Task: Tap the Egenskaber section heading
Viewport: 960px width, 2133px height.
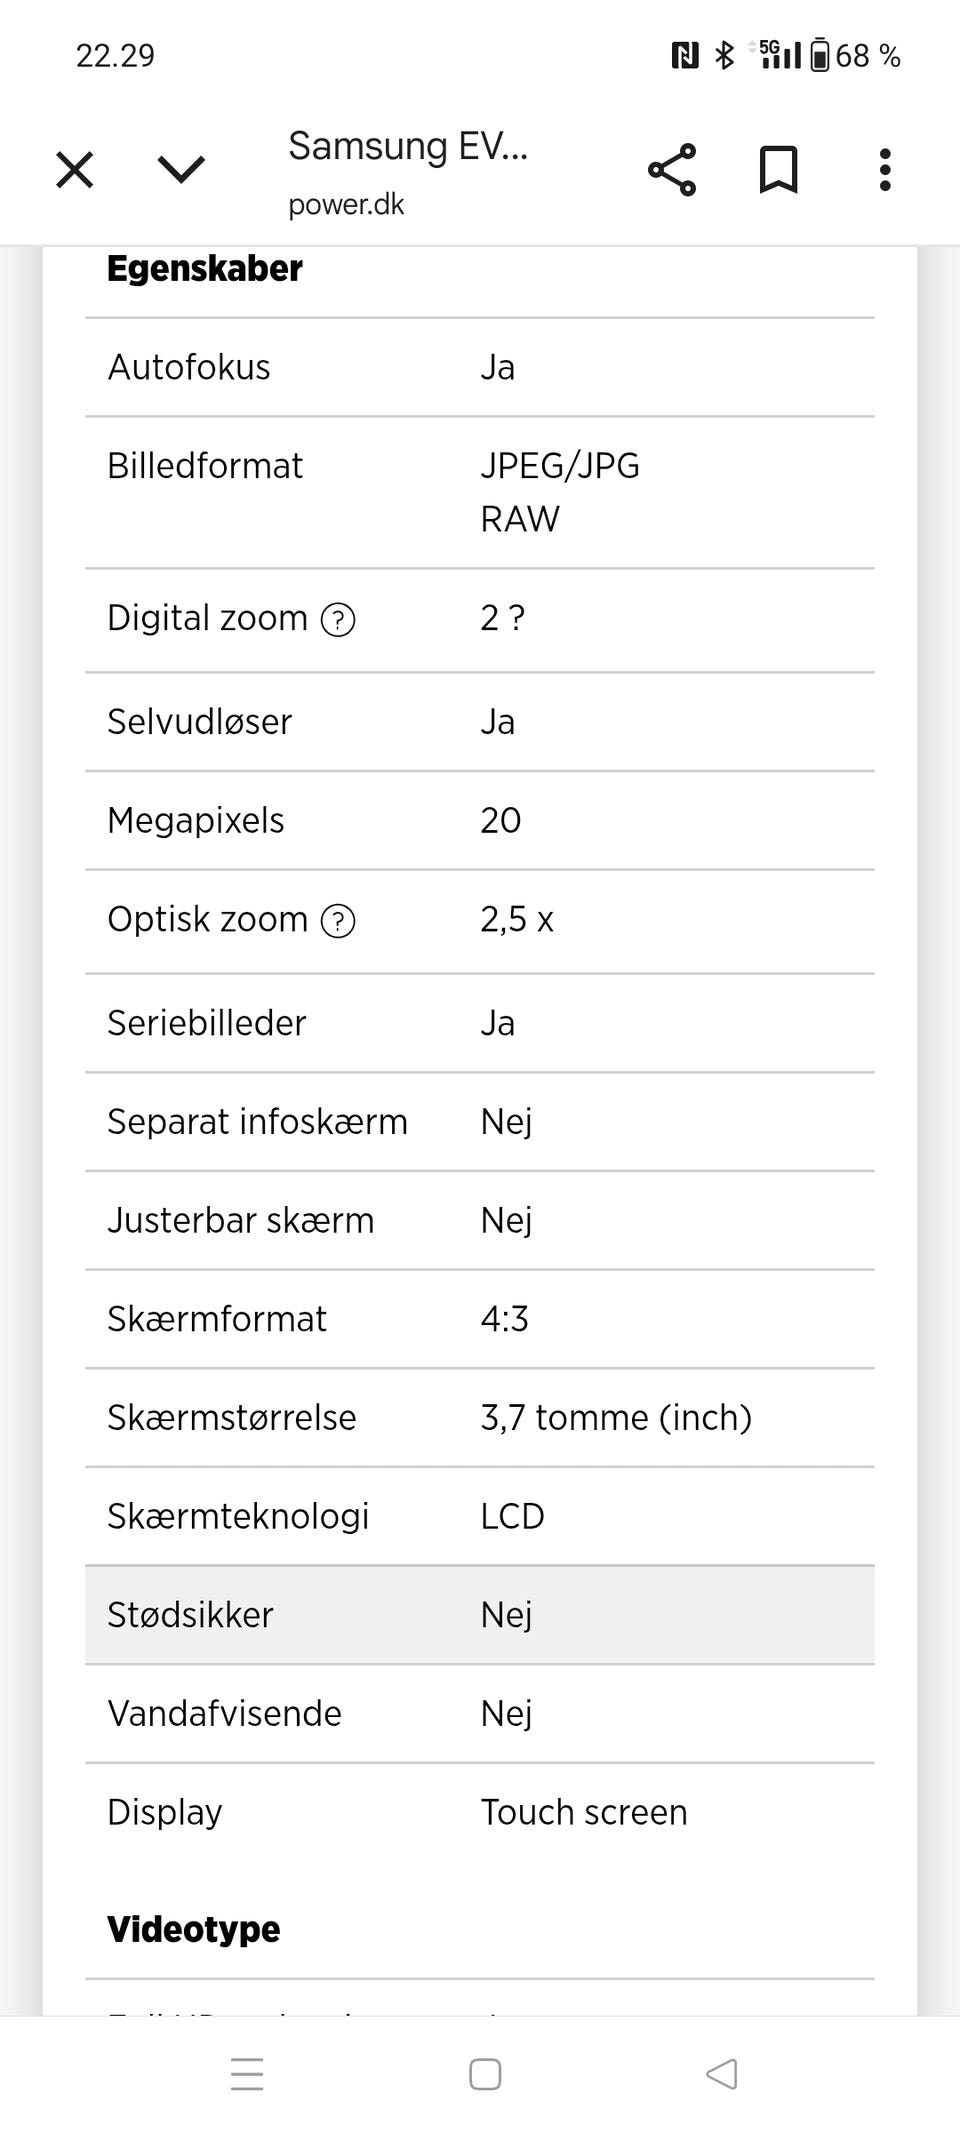Action: click(x=205, y=269)
